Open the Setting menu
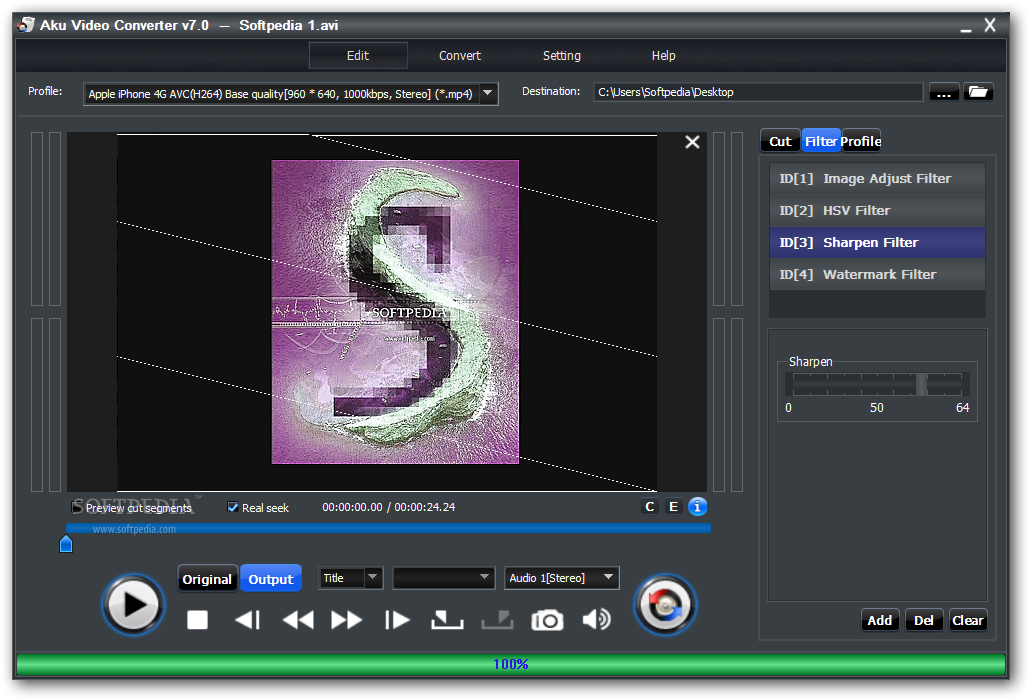Screen dimensions: 1030x700 [562, 56]
